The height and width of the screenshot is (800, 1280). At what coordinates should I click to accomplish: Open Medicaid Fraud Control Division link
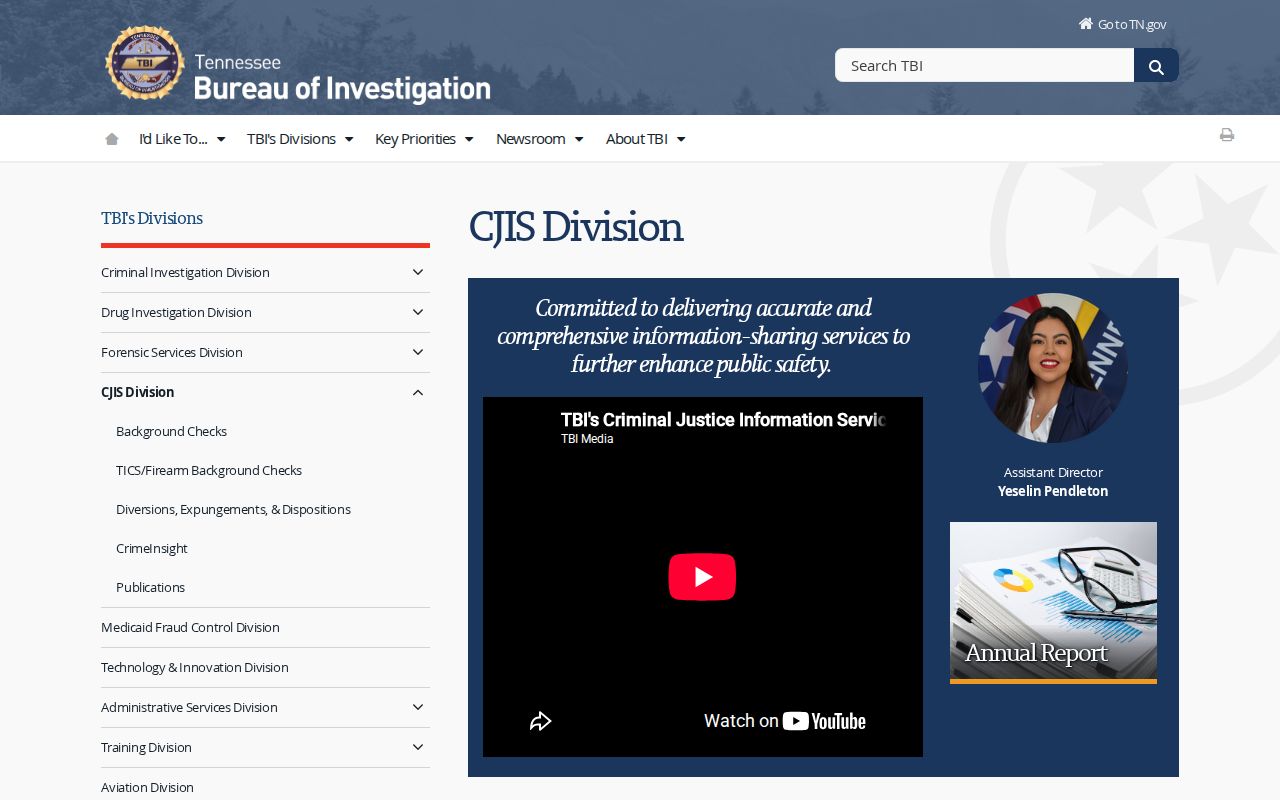click(190, 627)
